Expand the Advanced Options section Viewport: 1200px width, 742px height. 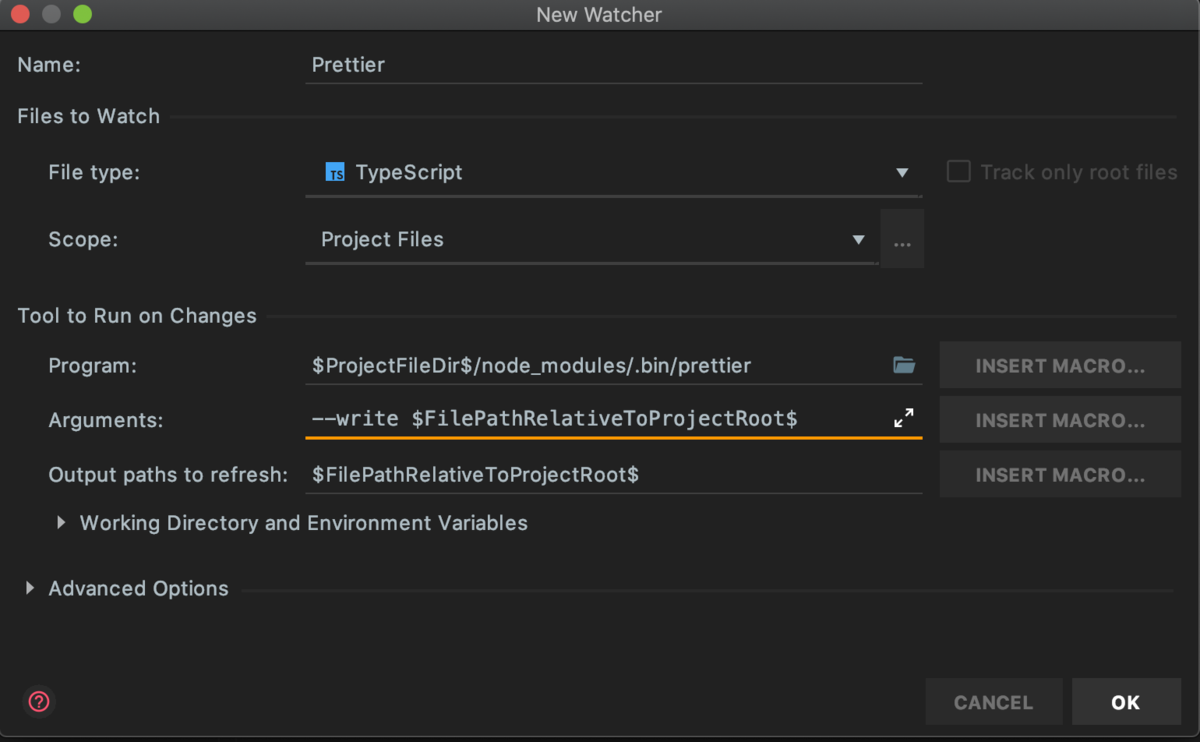click(x=29, y=589)
